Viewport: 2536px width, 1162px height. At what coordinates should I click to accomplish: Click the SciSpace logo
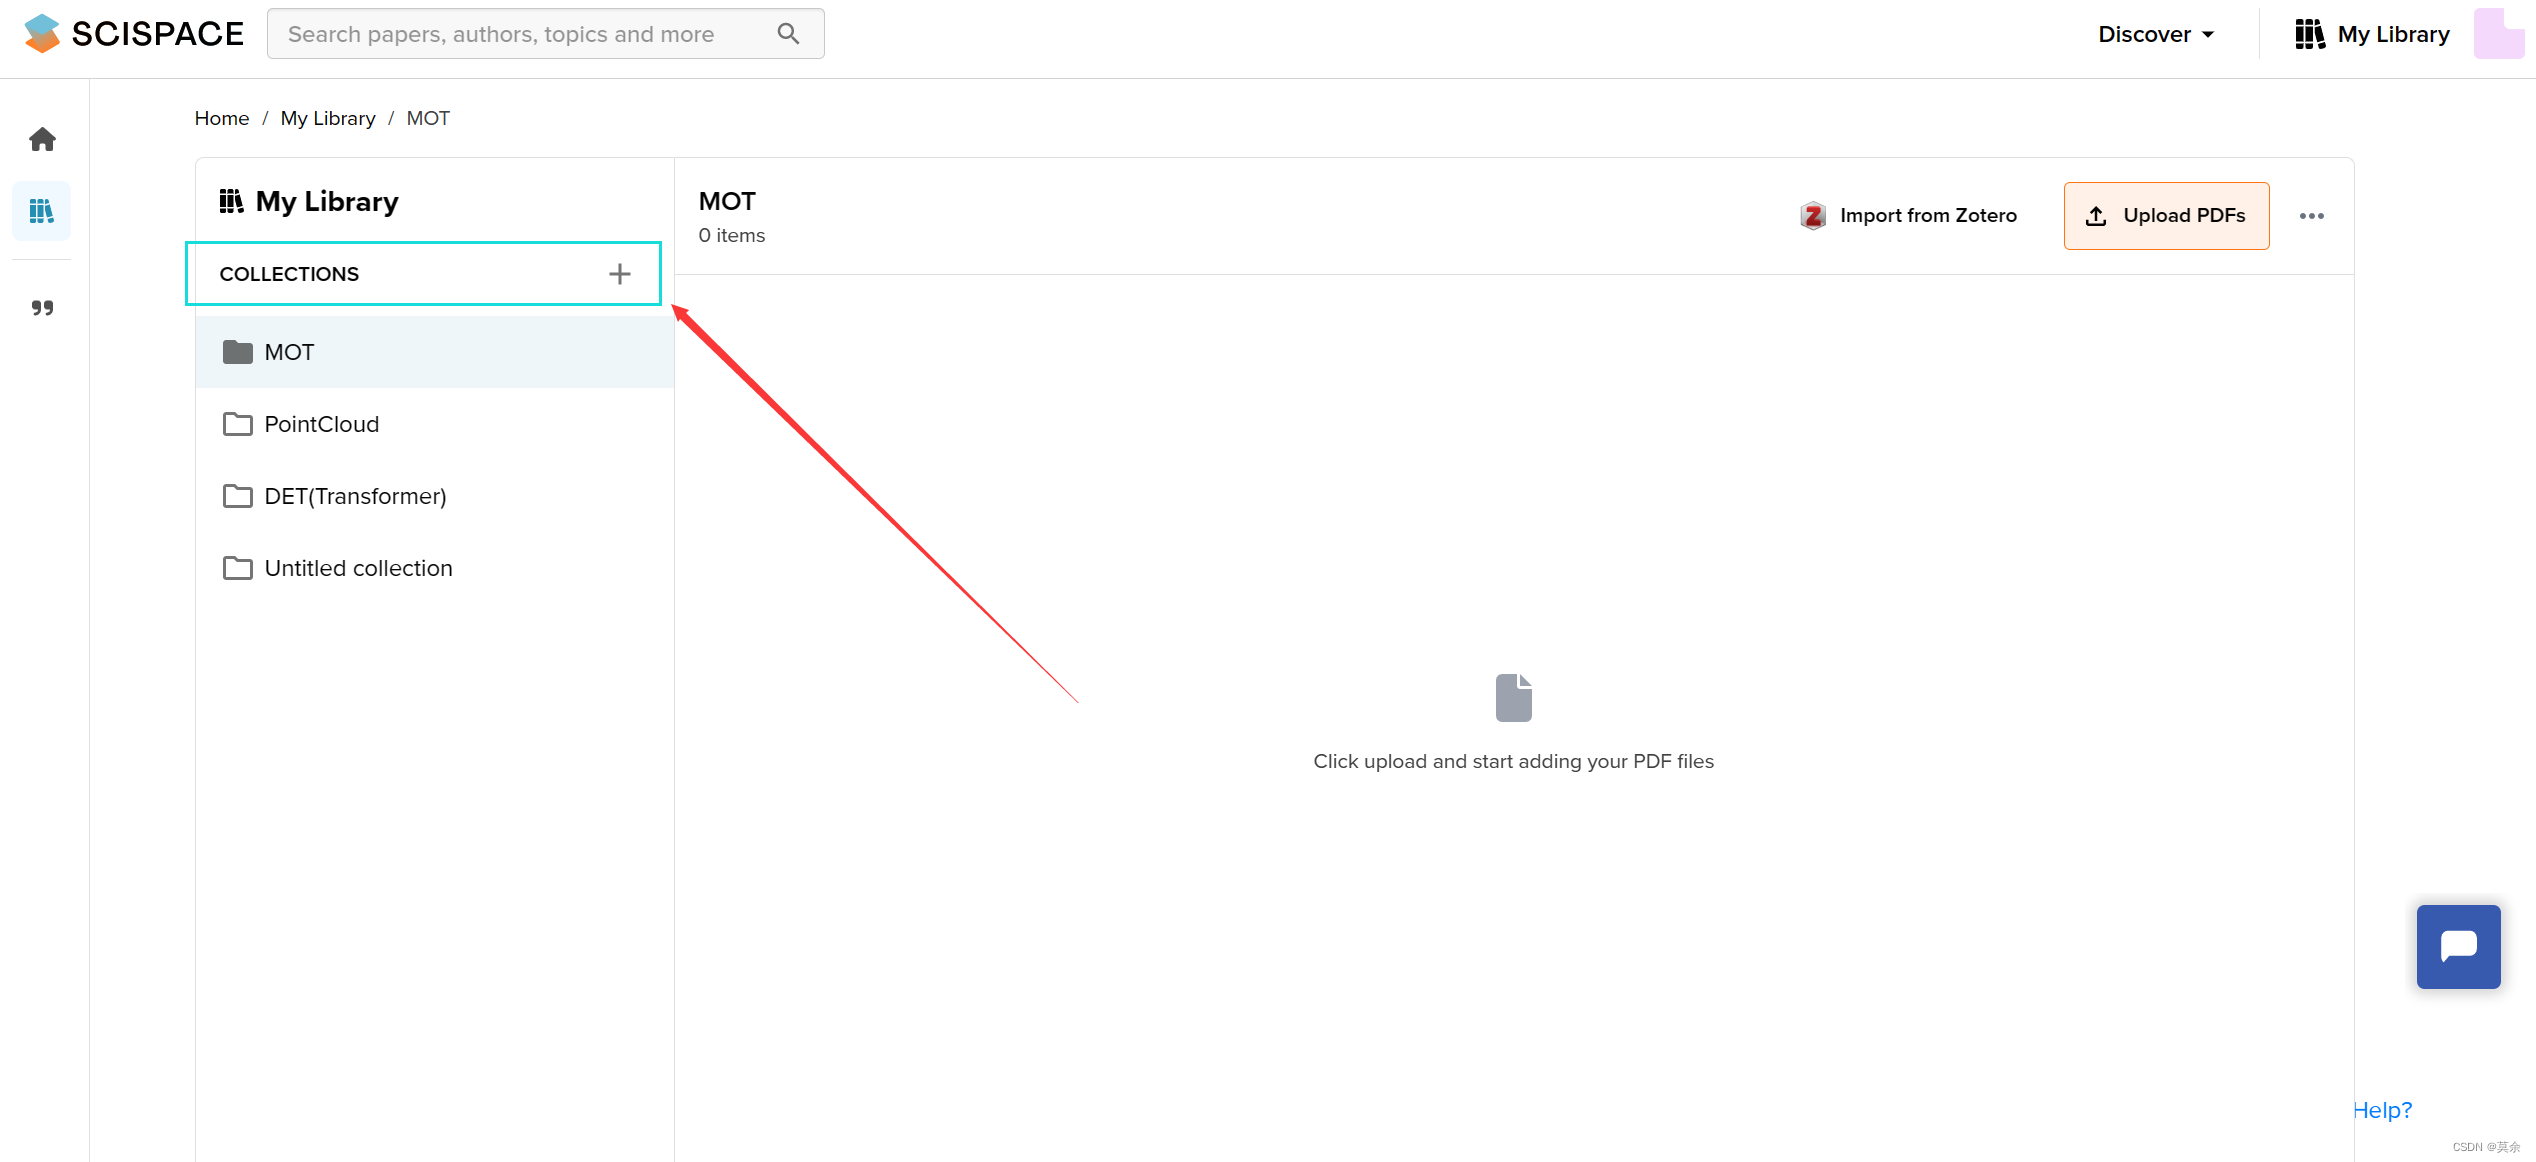(x=133, y=34)
